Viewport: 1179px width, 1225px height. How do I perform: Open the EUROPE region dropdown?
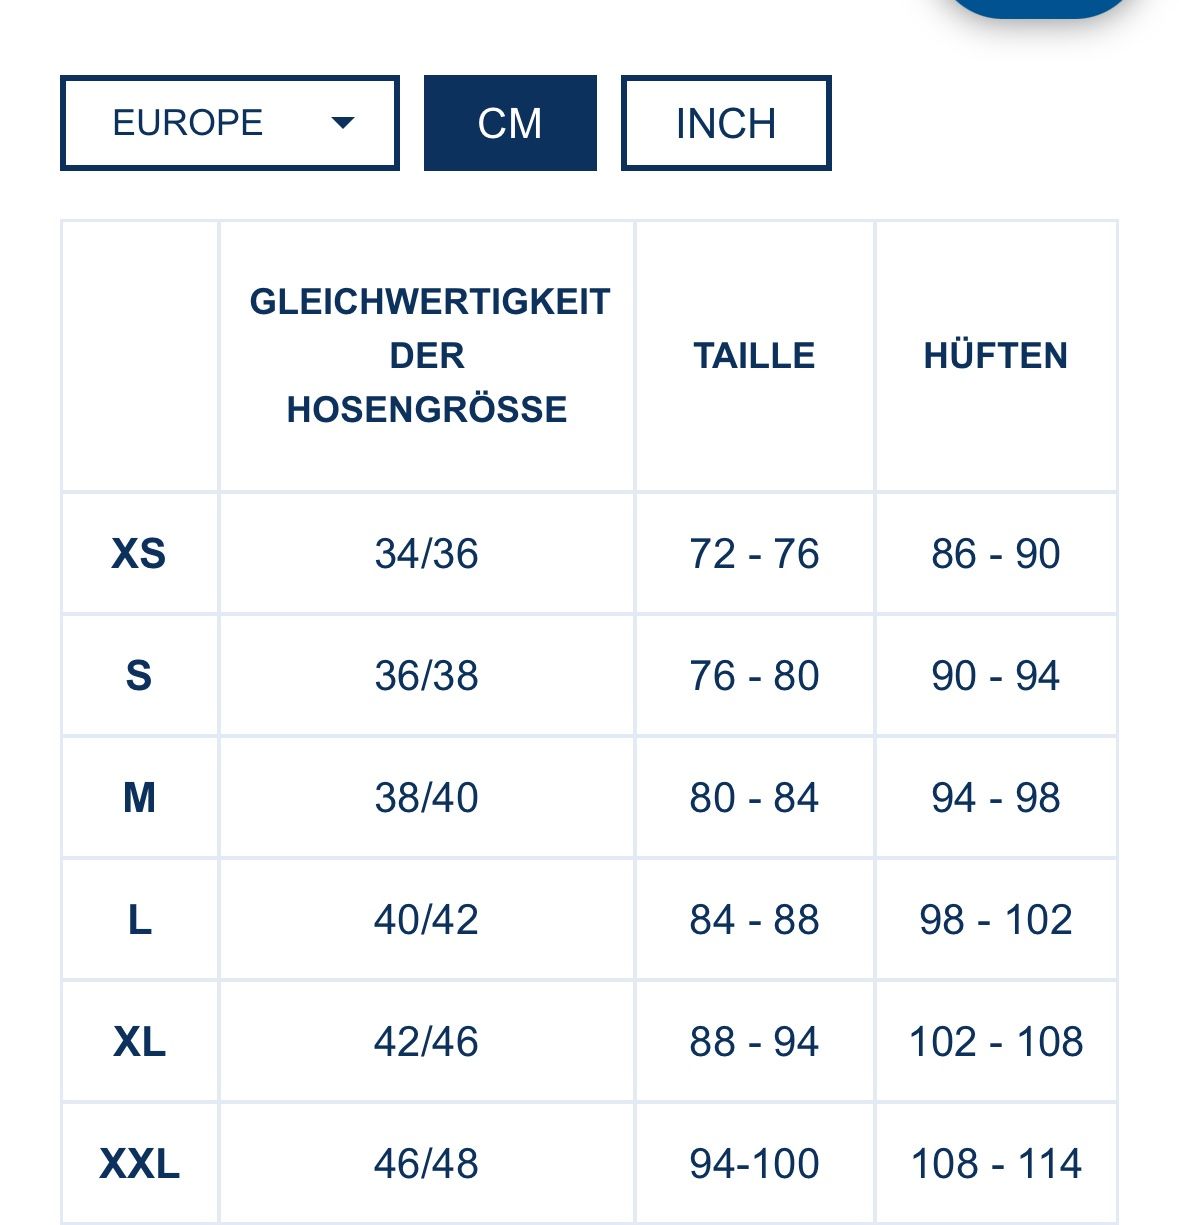point(230,123)
